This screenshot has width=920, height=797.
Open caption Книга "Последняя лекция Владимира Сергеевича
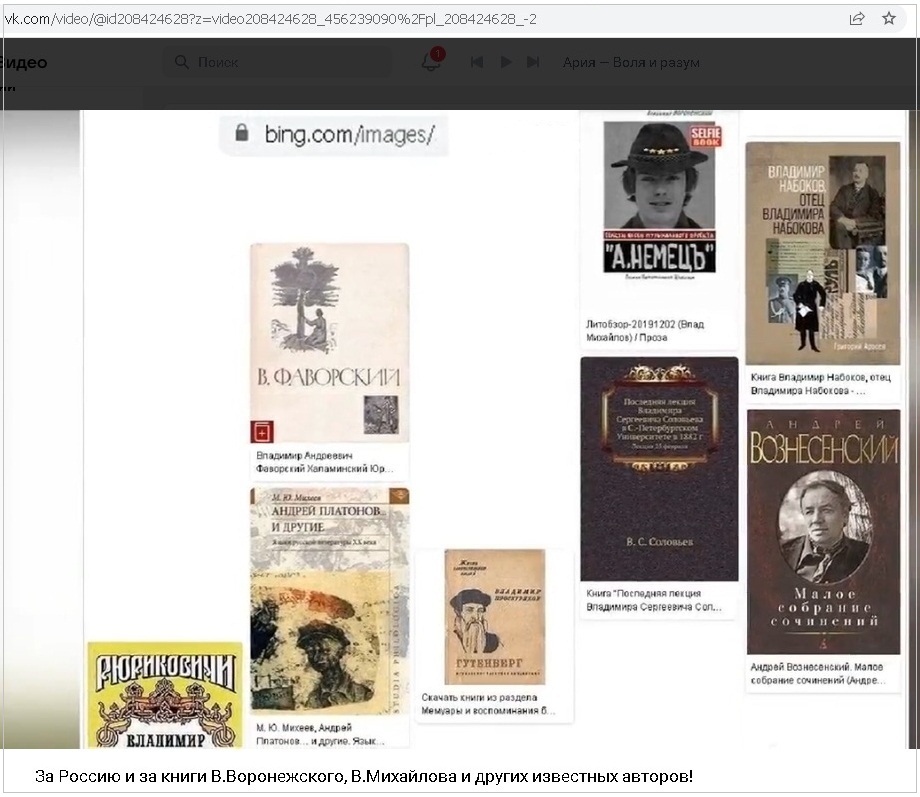654,600
